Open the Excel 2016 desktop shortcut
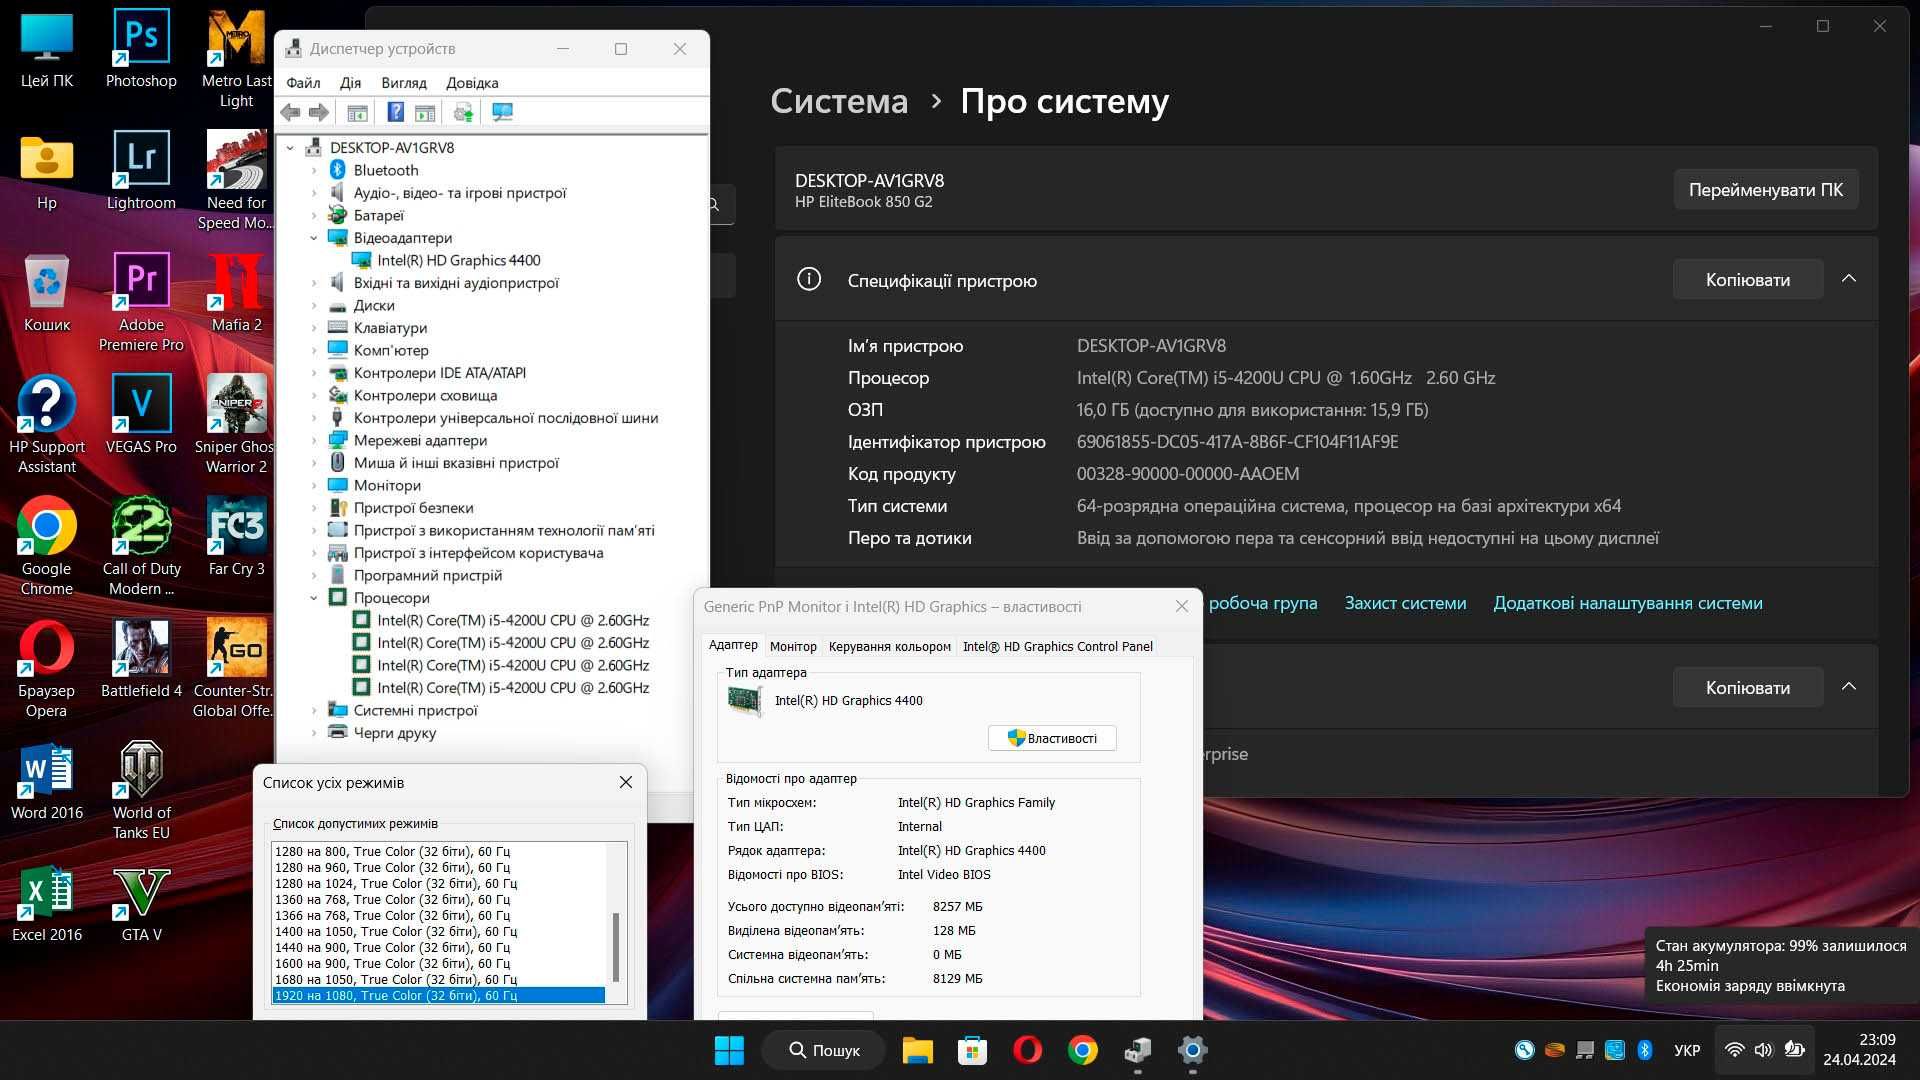This screenshot has height=1080, width=1920. pos(46,903)
